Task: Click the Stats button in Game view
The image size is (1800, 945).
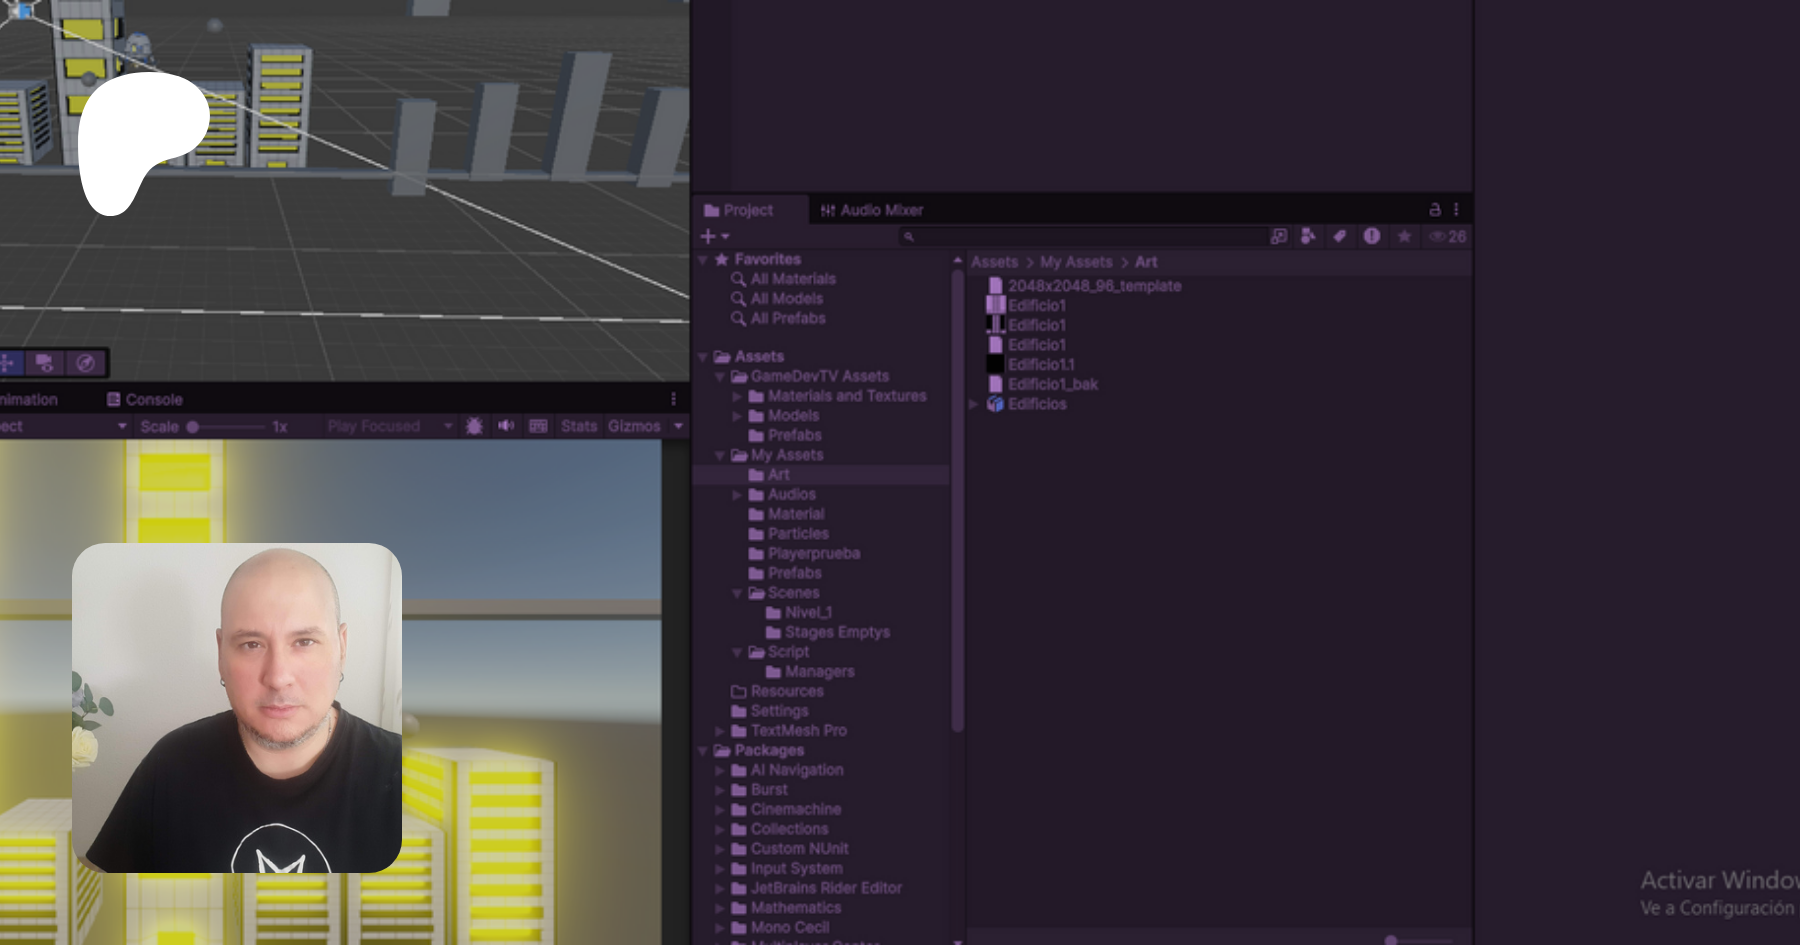Action: 578,426
